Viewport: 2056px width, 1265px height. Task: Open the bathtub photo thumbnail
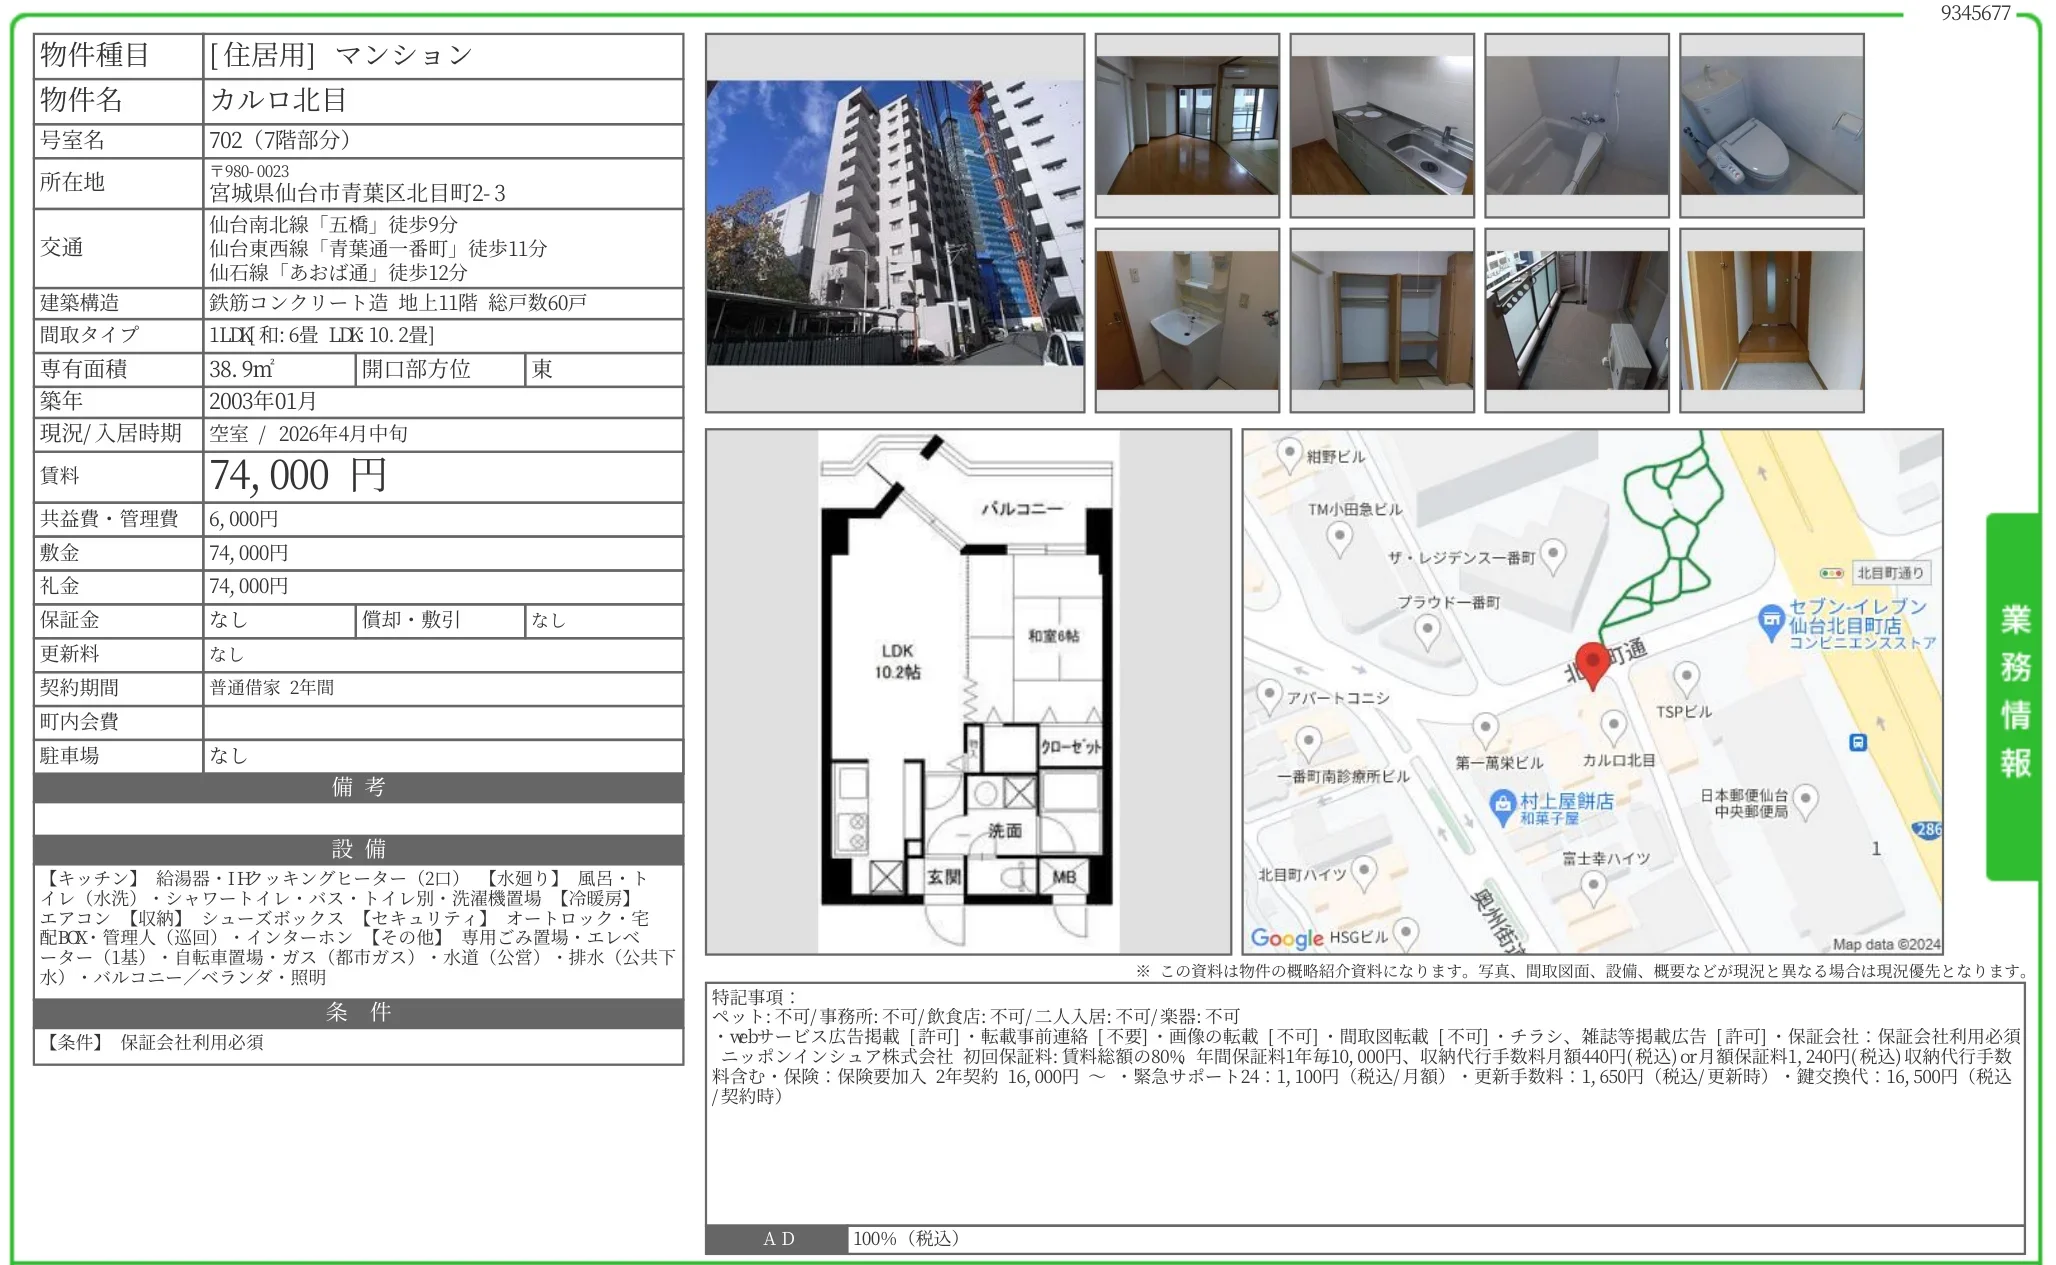[1576, 125]
